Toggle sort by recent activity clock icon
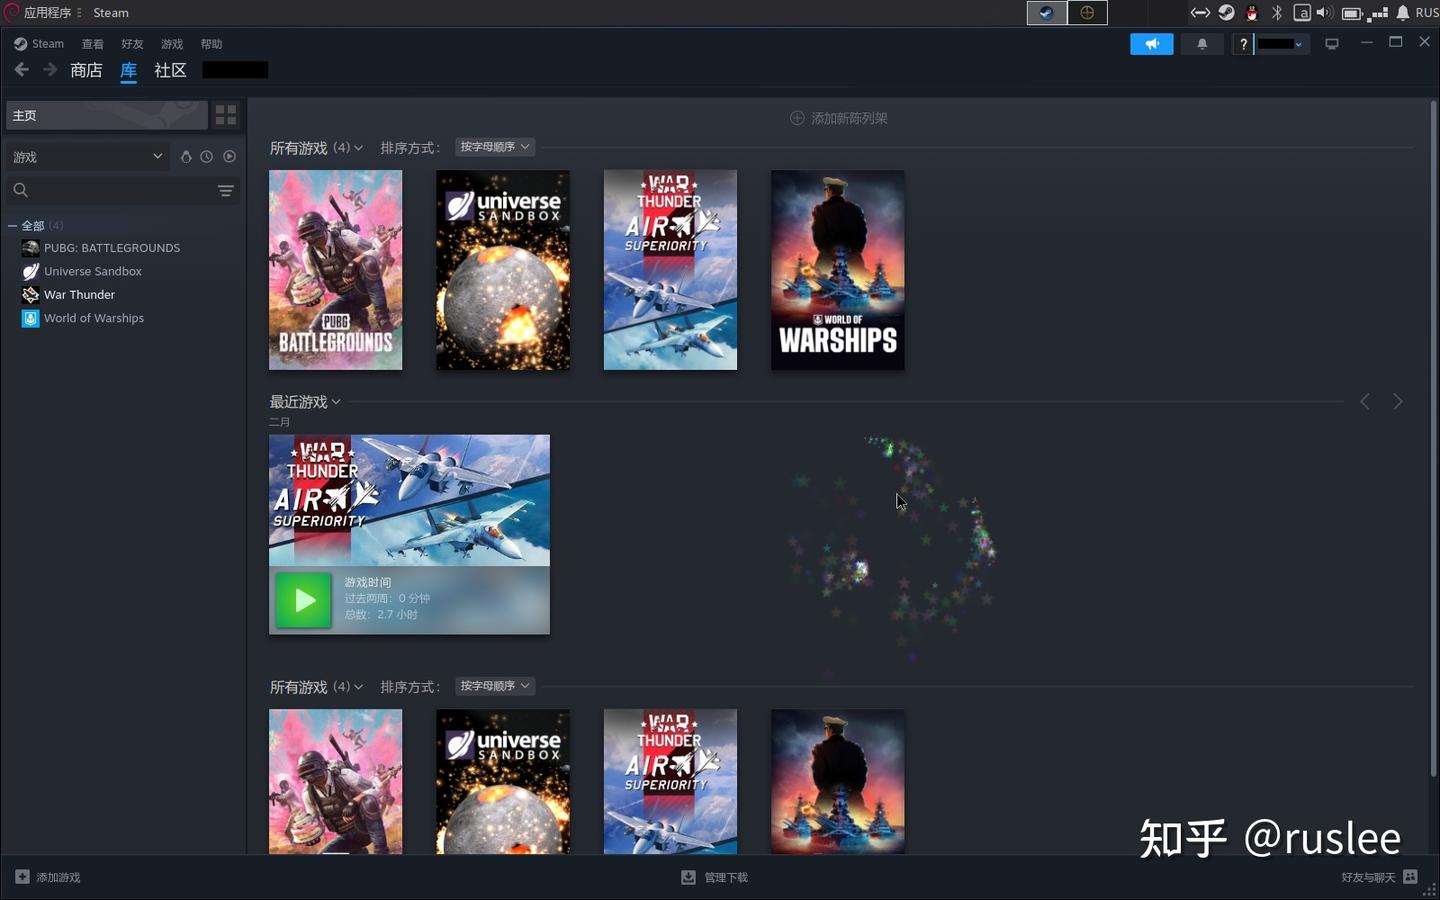1440x900 pixels. [x=206, y=157]
